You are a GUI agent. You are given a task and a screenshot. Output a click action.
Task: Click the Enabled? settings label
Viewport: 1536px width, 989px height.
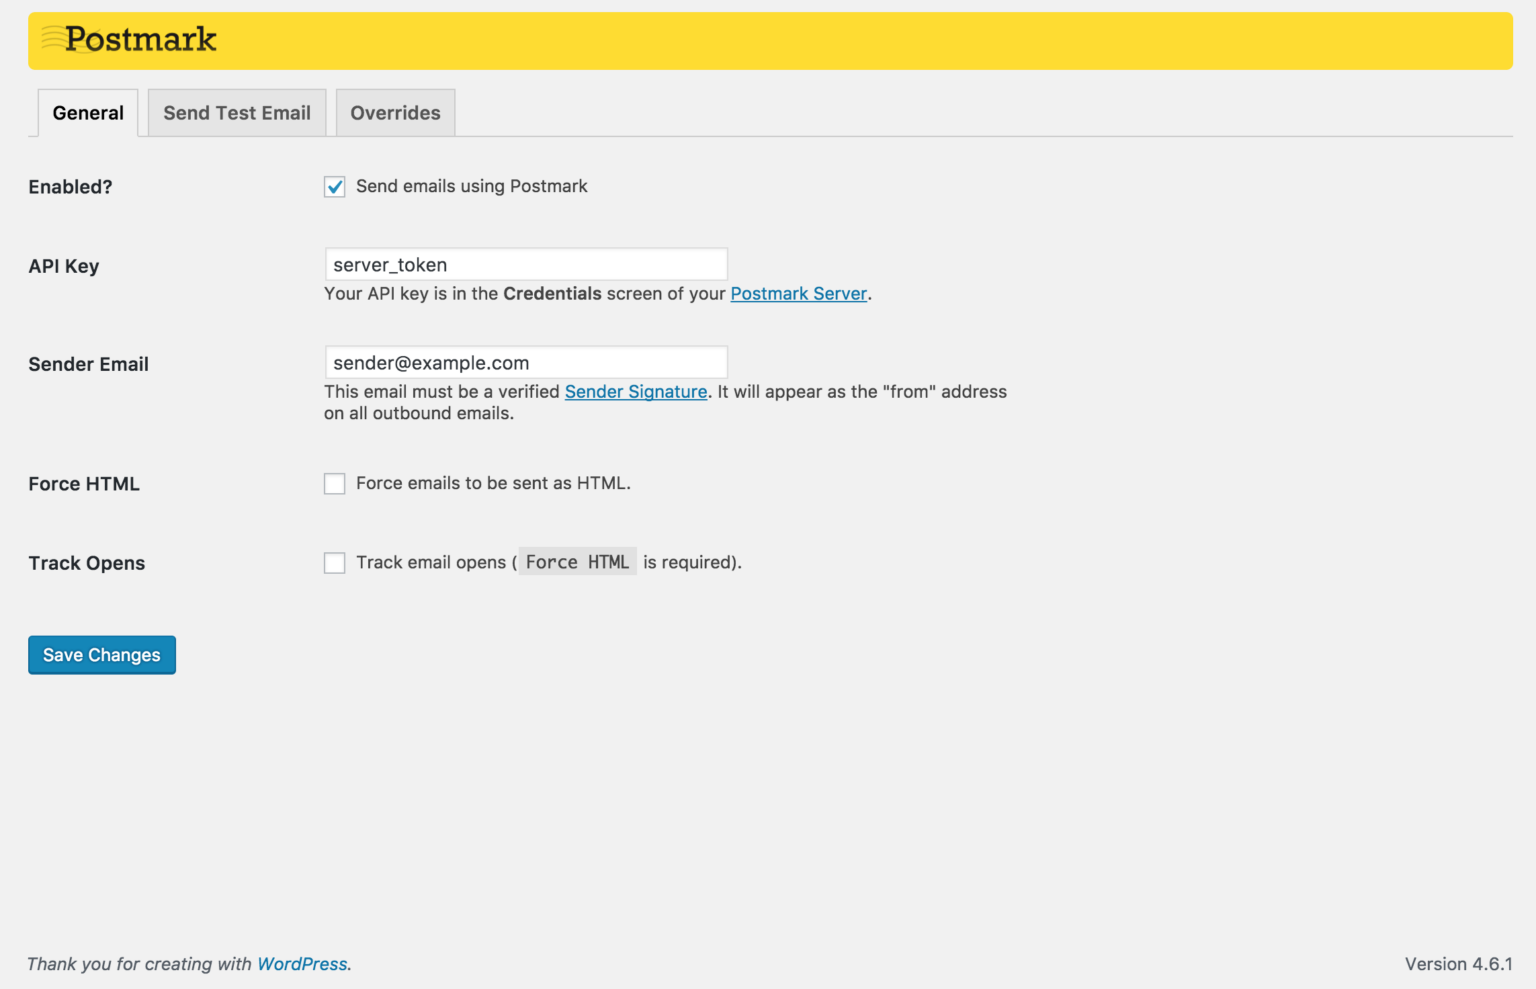pyautogui.click(x=70, y=186)
